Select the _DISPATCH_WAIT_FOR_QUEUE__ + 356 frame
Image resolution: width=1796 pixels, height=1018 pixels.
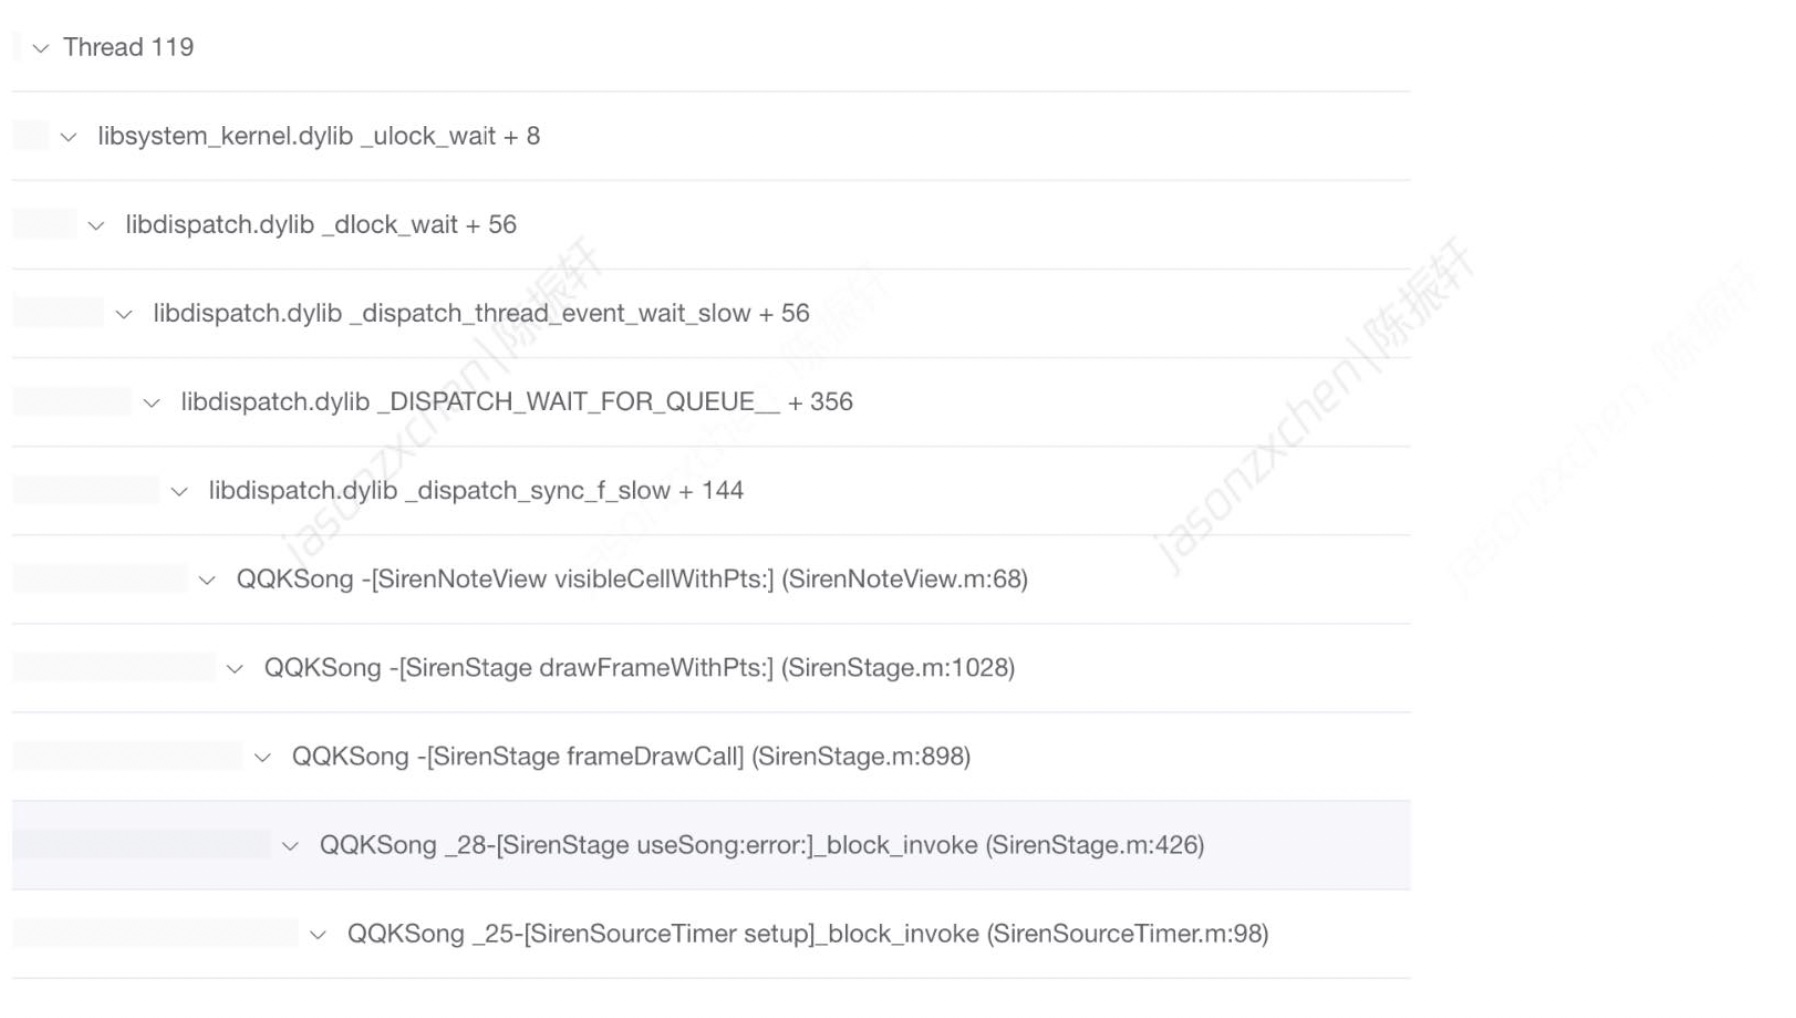click(x=516, y=402)
